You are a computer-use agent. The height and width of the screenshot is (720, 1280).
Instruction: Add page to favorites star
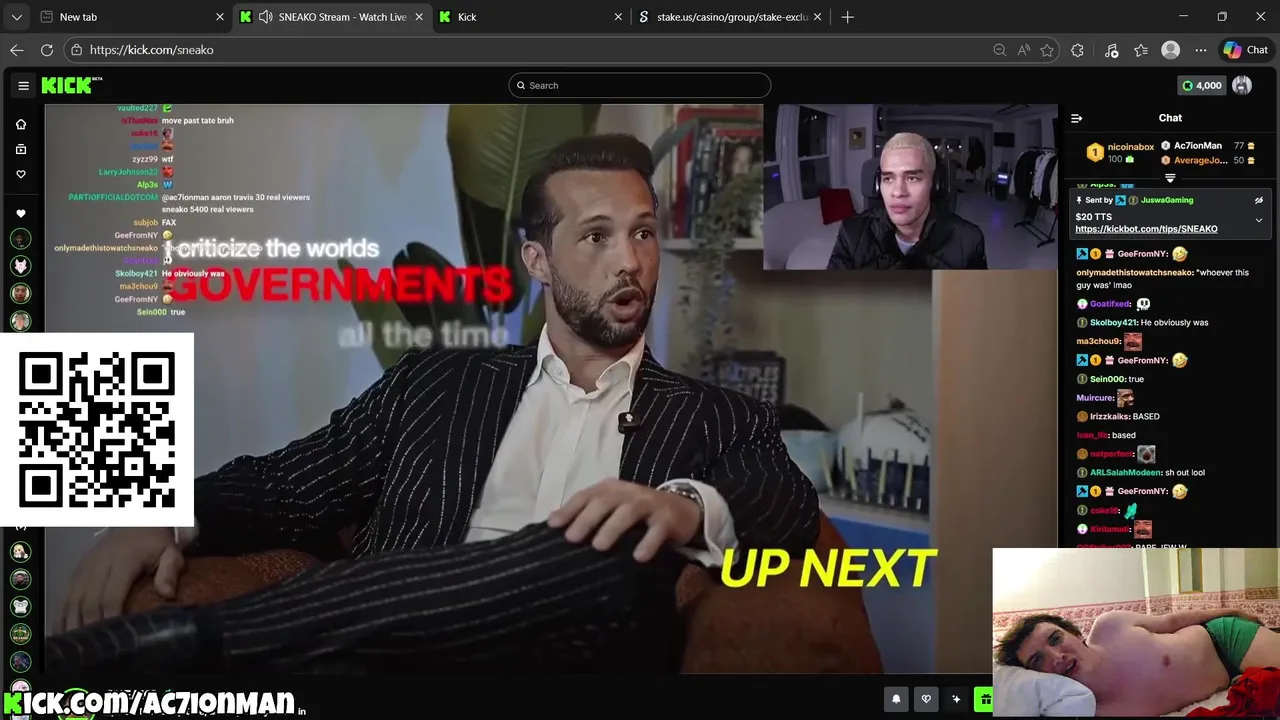tap(1047, 50)
